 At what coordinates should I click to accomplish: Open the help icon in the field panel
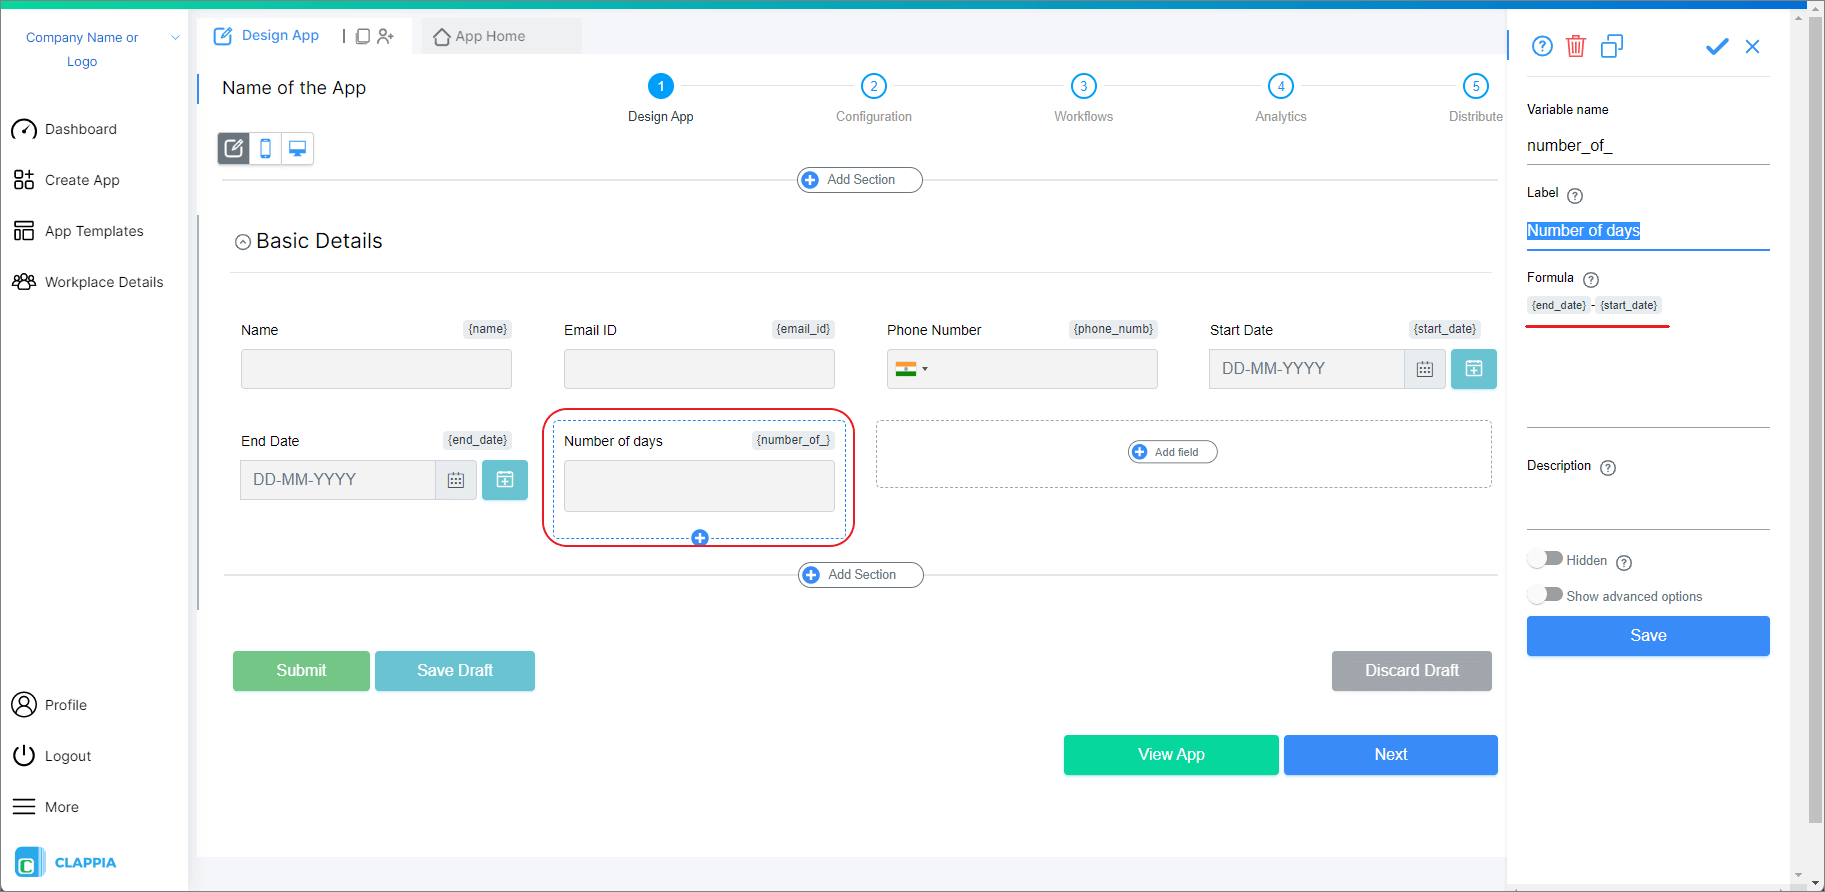pyautogui.click(x=1542, y=46)
